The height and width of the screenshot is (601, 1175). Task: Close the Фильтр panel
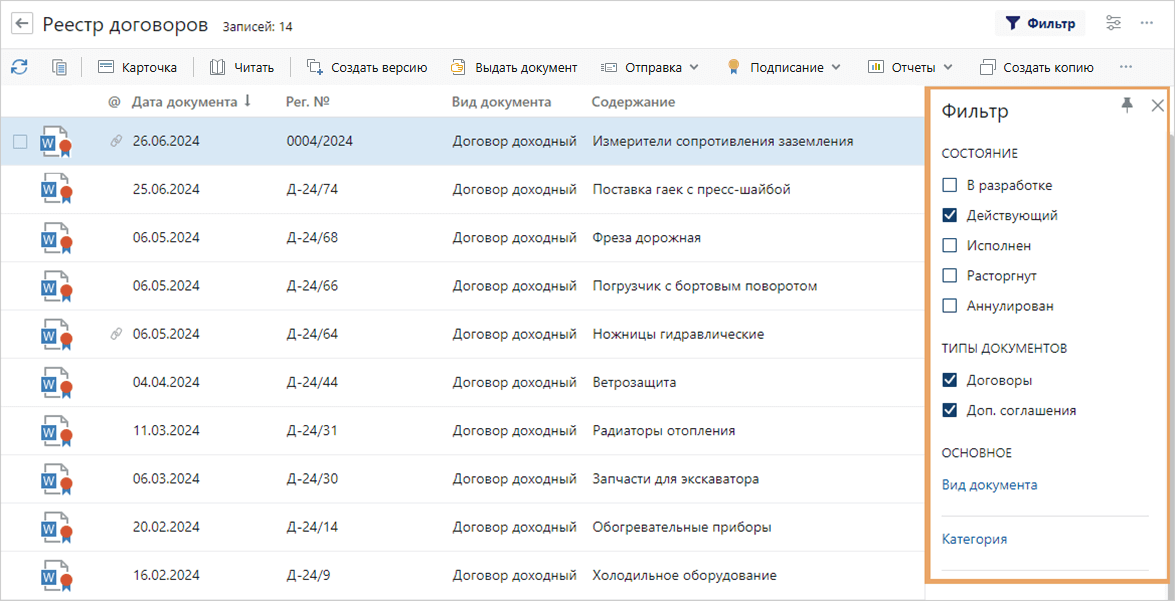tap(1157, 105)
